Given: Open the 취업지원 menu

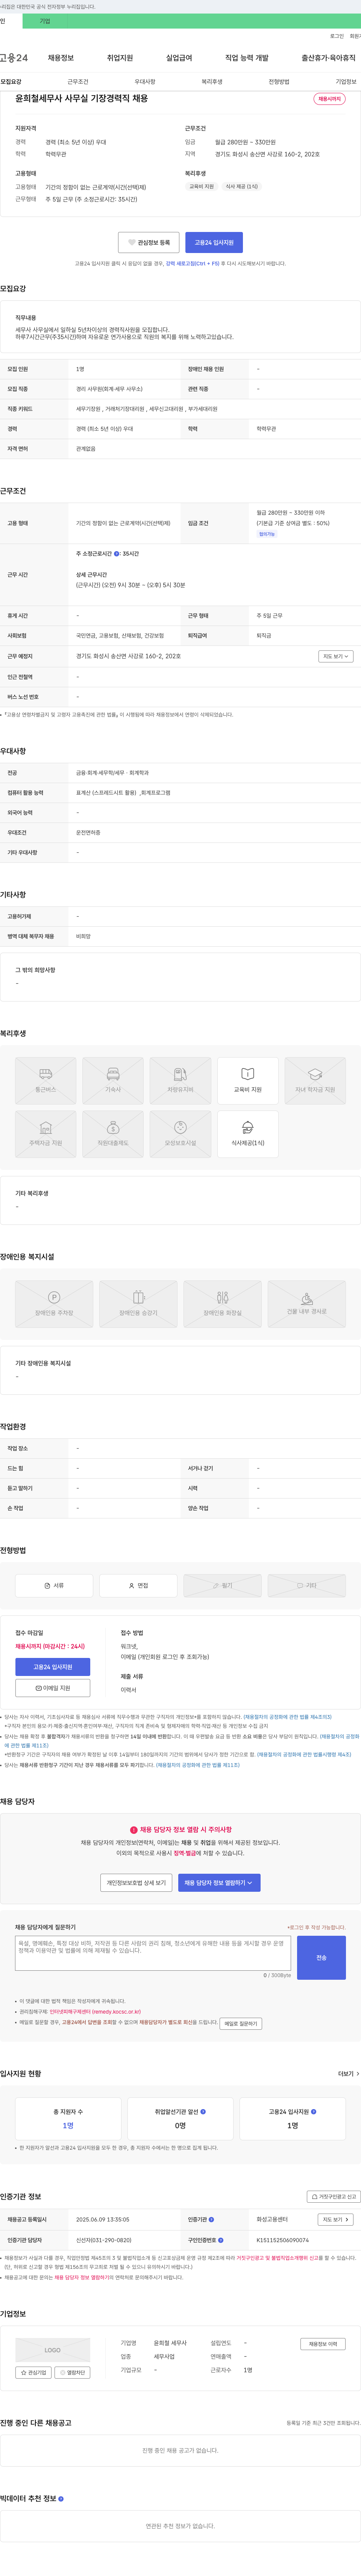Looking at the screenshot, I should point(120,58).
